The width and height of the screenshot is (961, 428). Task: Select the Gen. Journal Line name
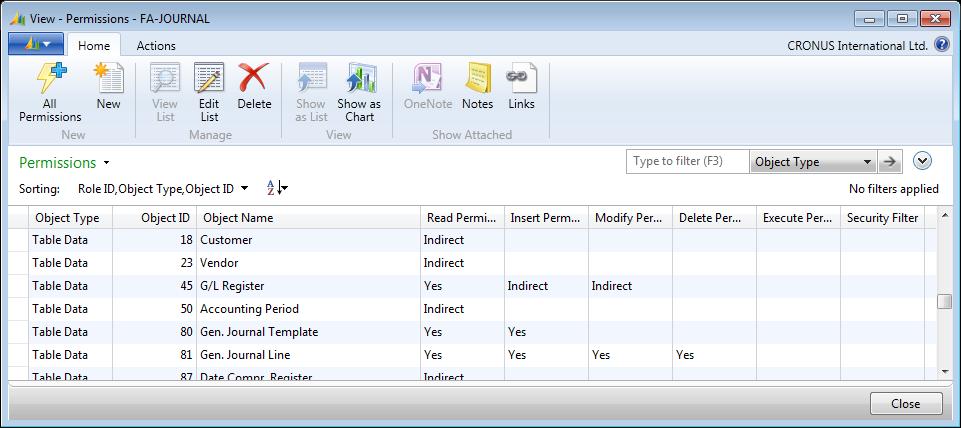coord(245,355)
